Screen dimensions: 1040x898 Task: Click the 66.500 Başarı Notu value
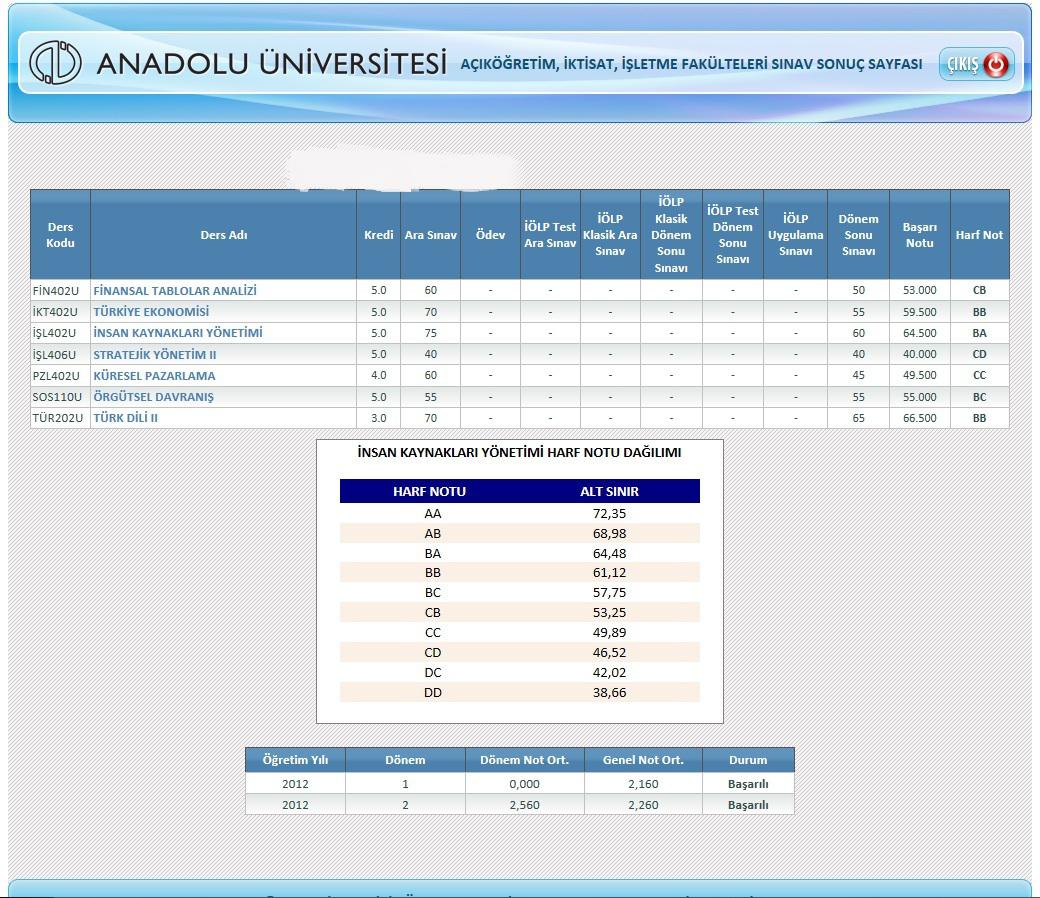pos(920,418)
